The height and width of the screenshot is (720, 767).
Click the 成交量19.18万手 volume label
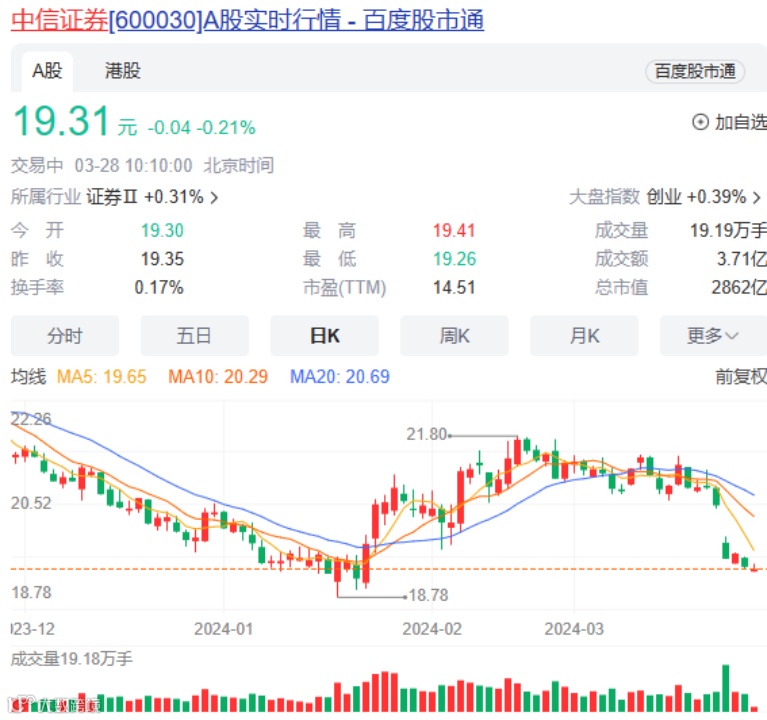[71, 659]
